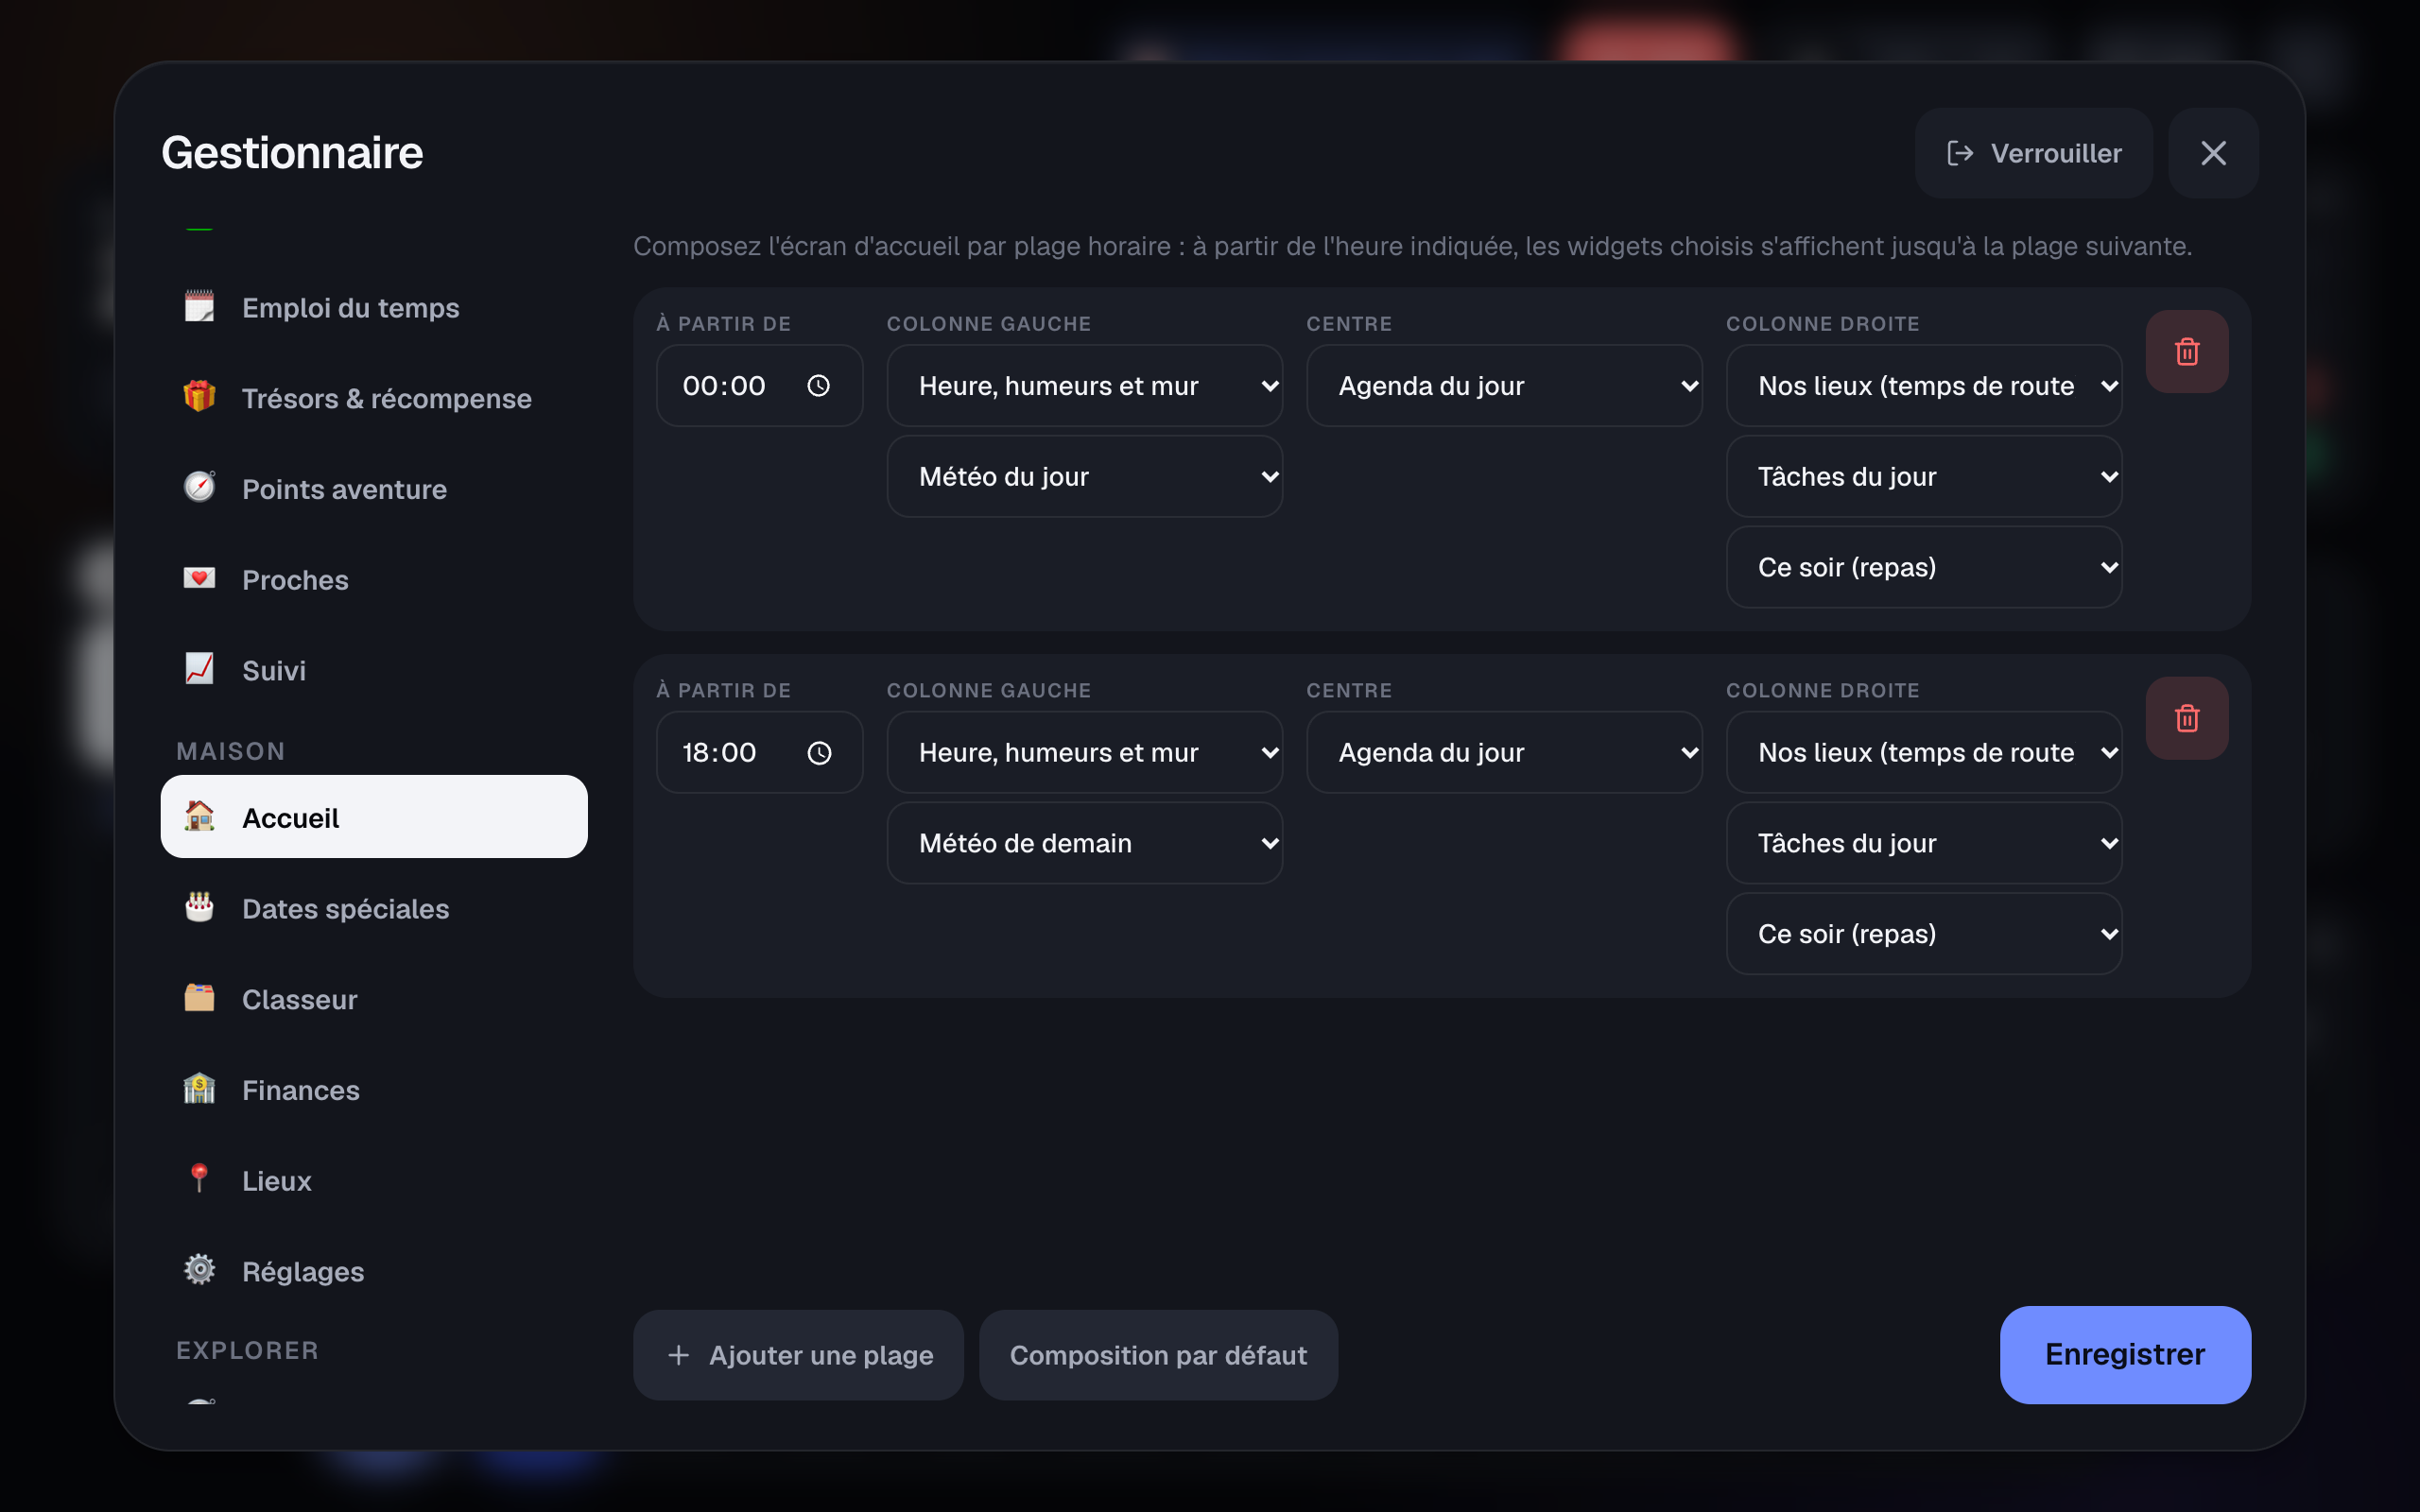
Task: Open the Dates spéciales section
Action: 374,909
